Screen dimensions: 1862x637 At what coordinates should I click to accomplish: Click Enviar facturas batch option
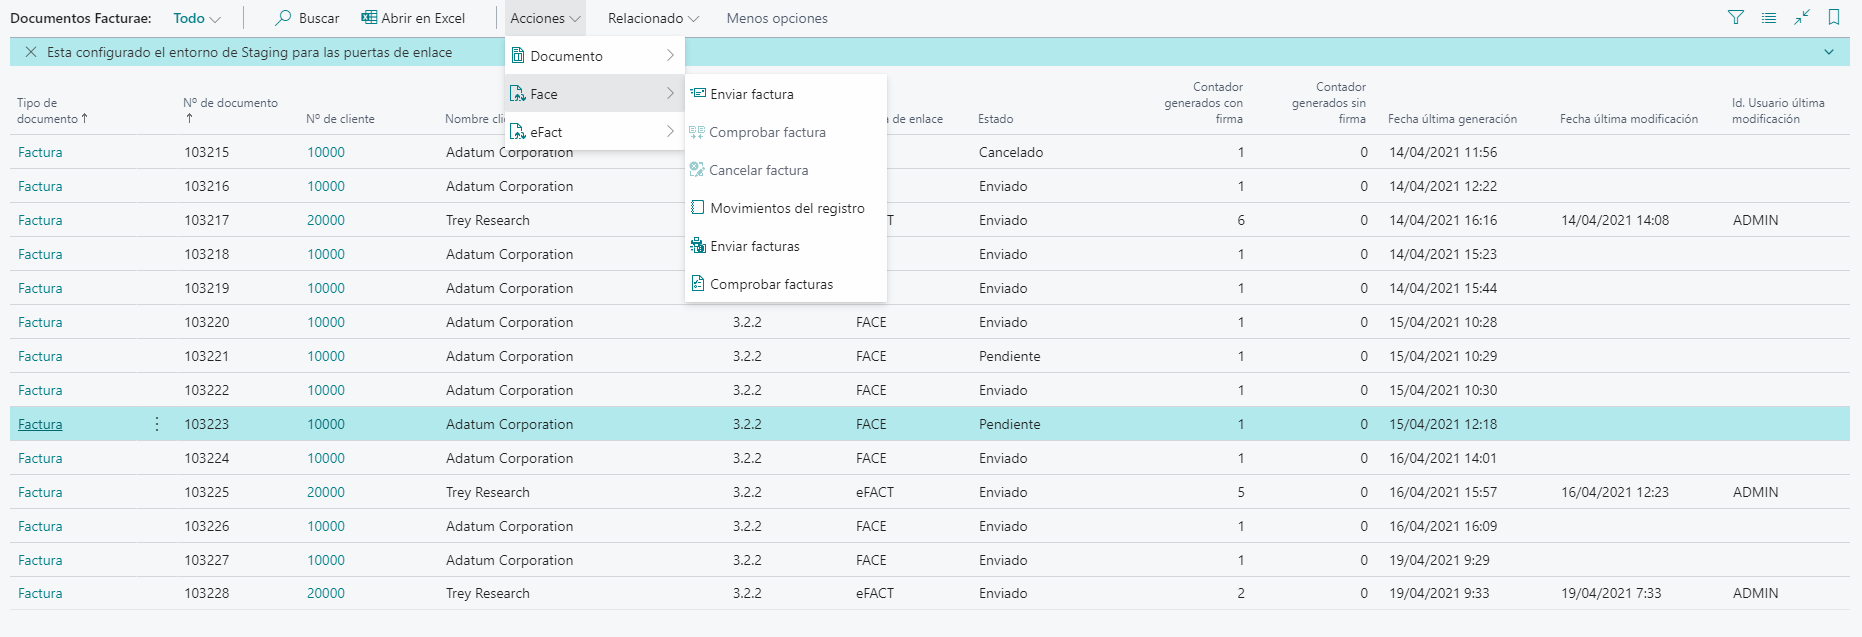754,246
